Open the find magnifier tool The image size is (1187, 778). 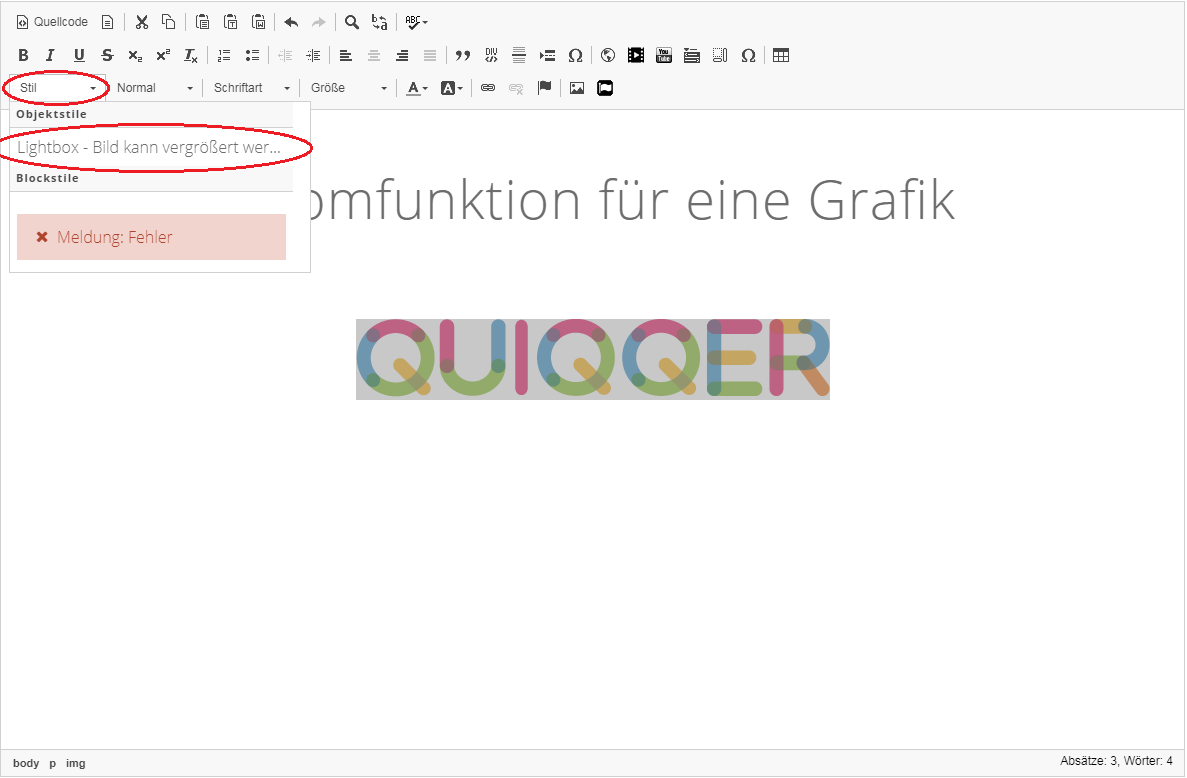[x=352, y=22]
